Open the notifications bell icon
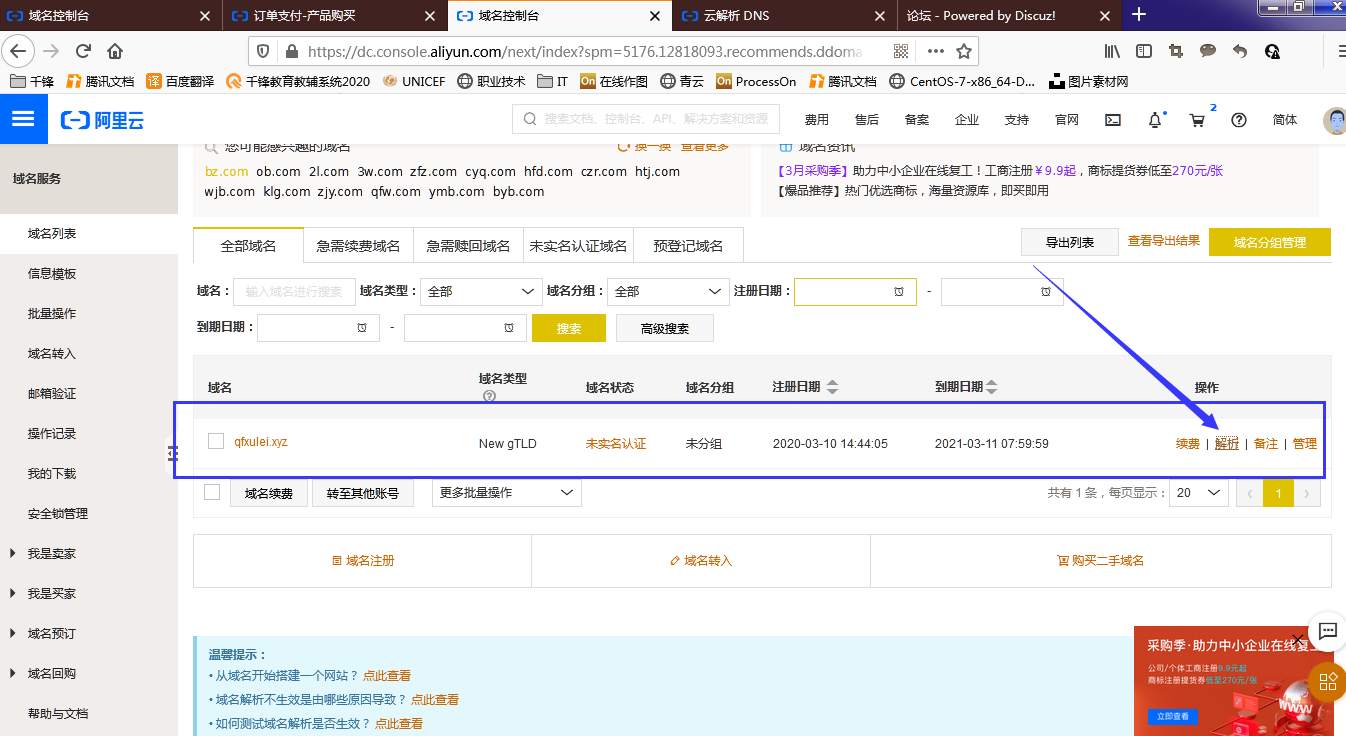 coord(1155,120)
